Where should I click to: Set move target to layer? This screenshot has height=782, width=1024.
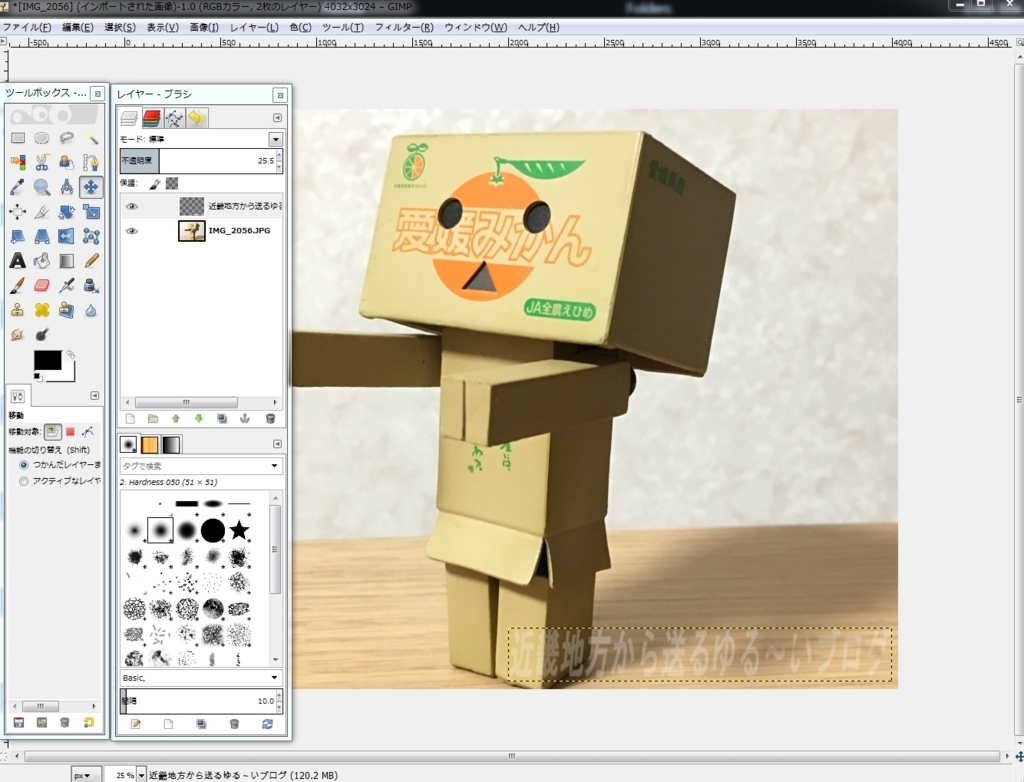click(53, 431)
